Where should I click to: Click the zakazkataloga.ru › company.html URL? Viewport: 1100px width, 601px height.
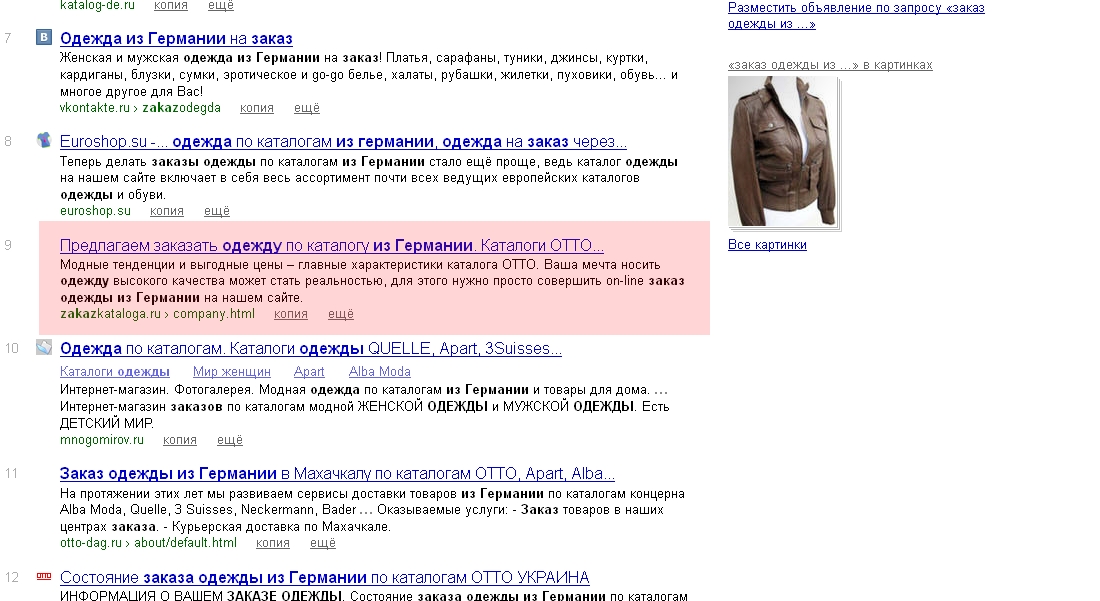[x=157, y=314]
